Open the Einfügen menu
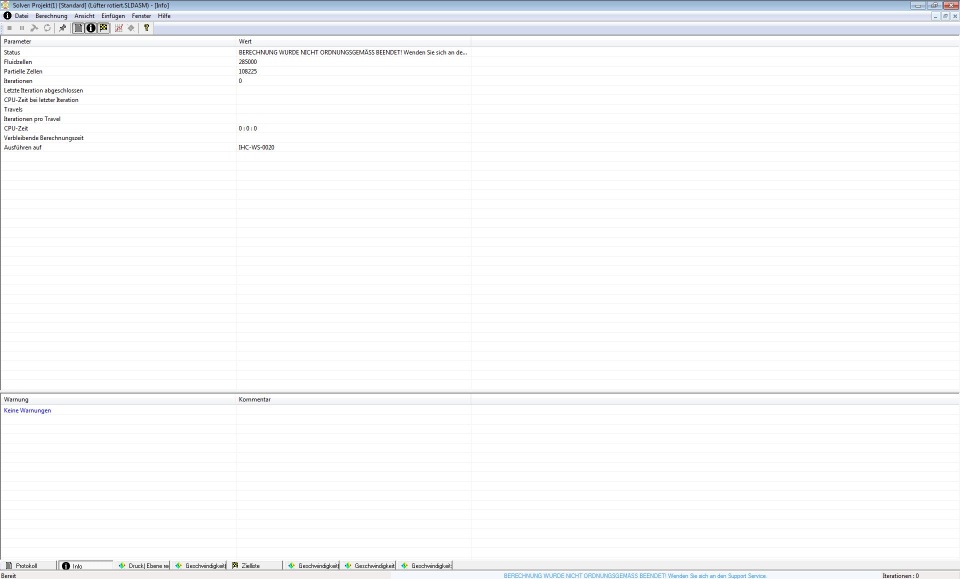The image size is (960, 579). (113, 16)
